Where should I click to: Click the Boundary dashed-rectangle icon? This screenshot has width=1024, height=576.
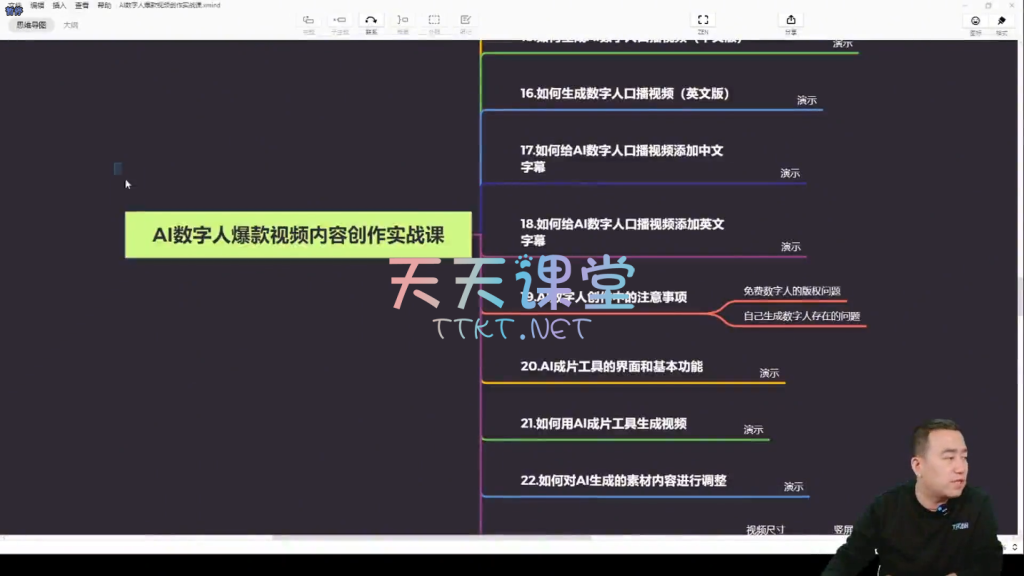tap(434, 21)
